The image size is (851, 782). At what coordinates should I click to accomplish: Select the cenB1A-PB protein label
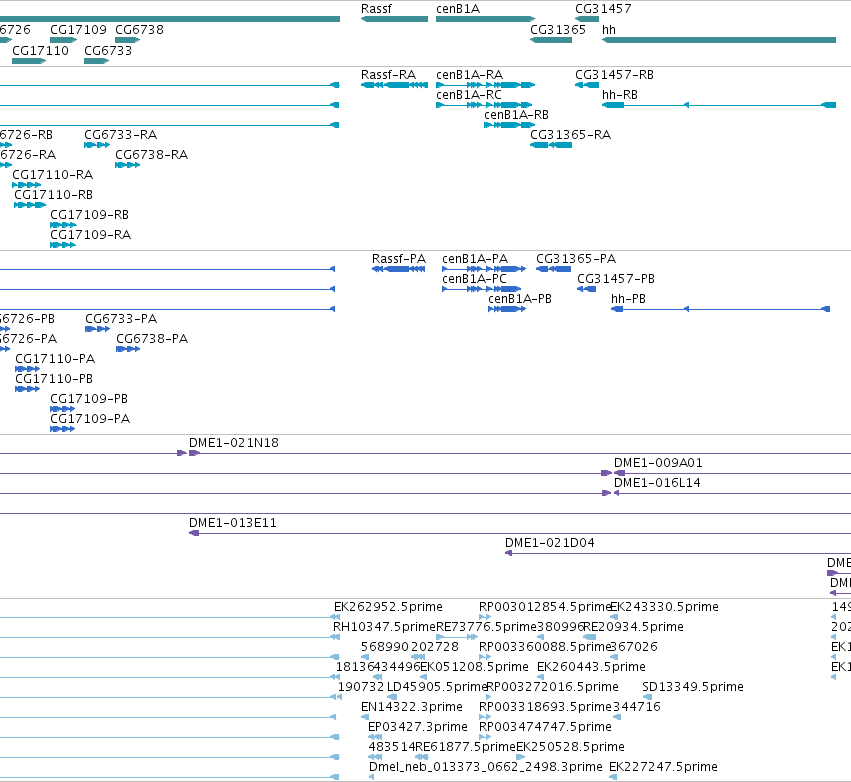coord(519,298)
